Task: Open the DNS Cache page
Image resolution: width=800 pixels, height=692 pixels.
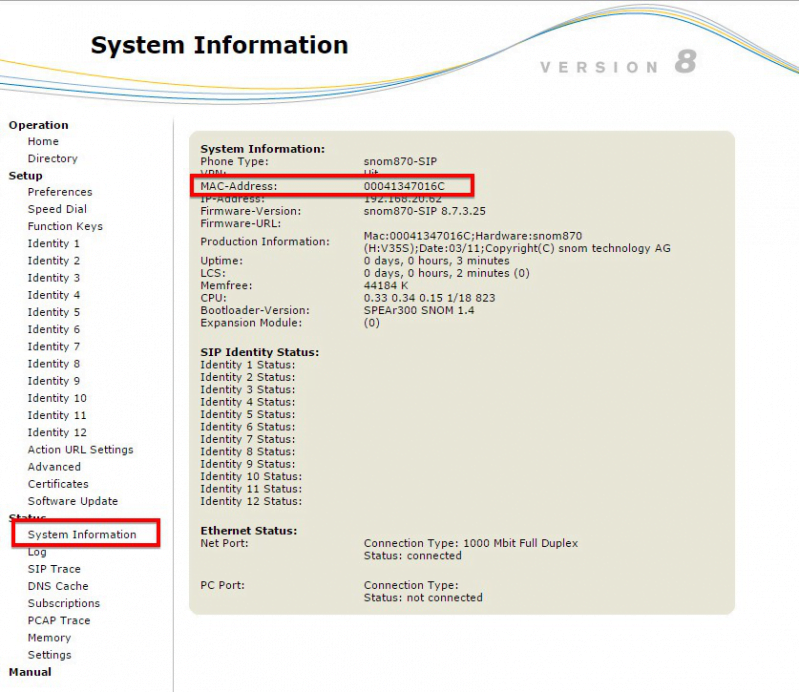Action: pyautogui.click(x=58, y=586)
